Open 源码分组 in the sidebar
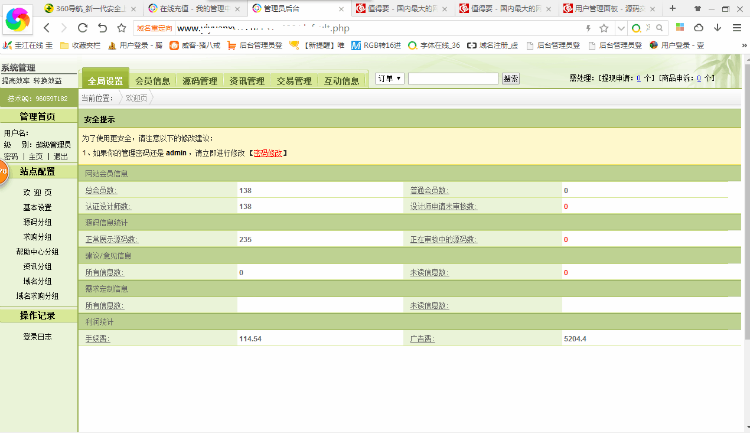 pos(37,222)
